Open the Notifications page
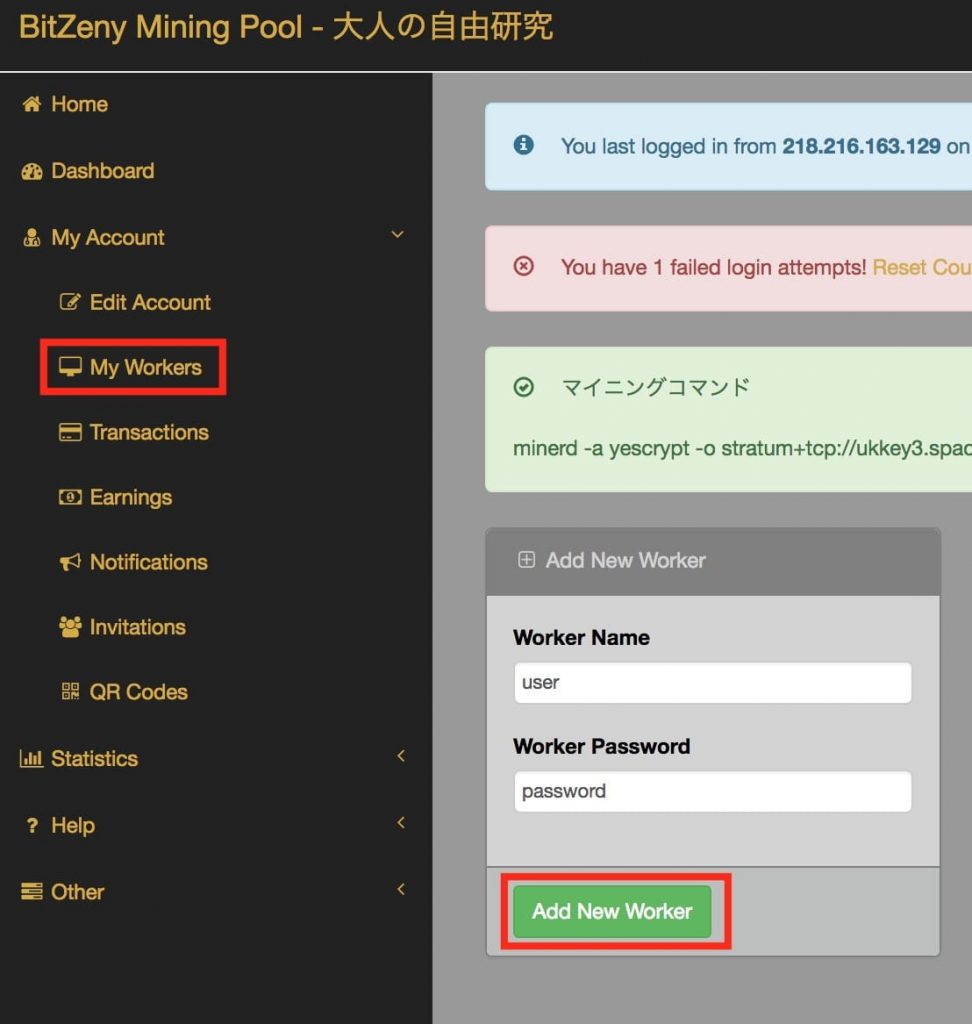 coord(149,562)
